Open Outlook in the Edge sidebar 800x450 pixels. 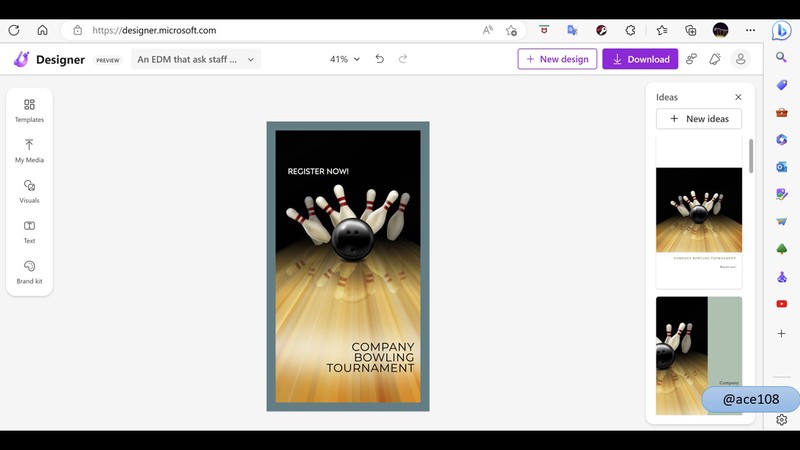(781, 166)
